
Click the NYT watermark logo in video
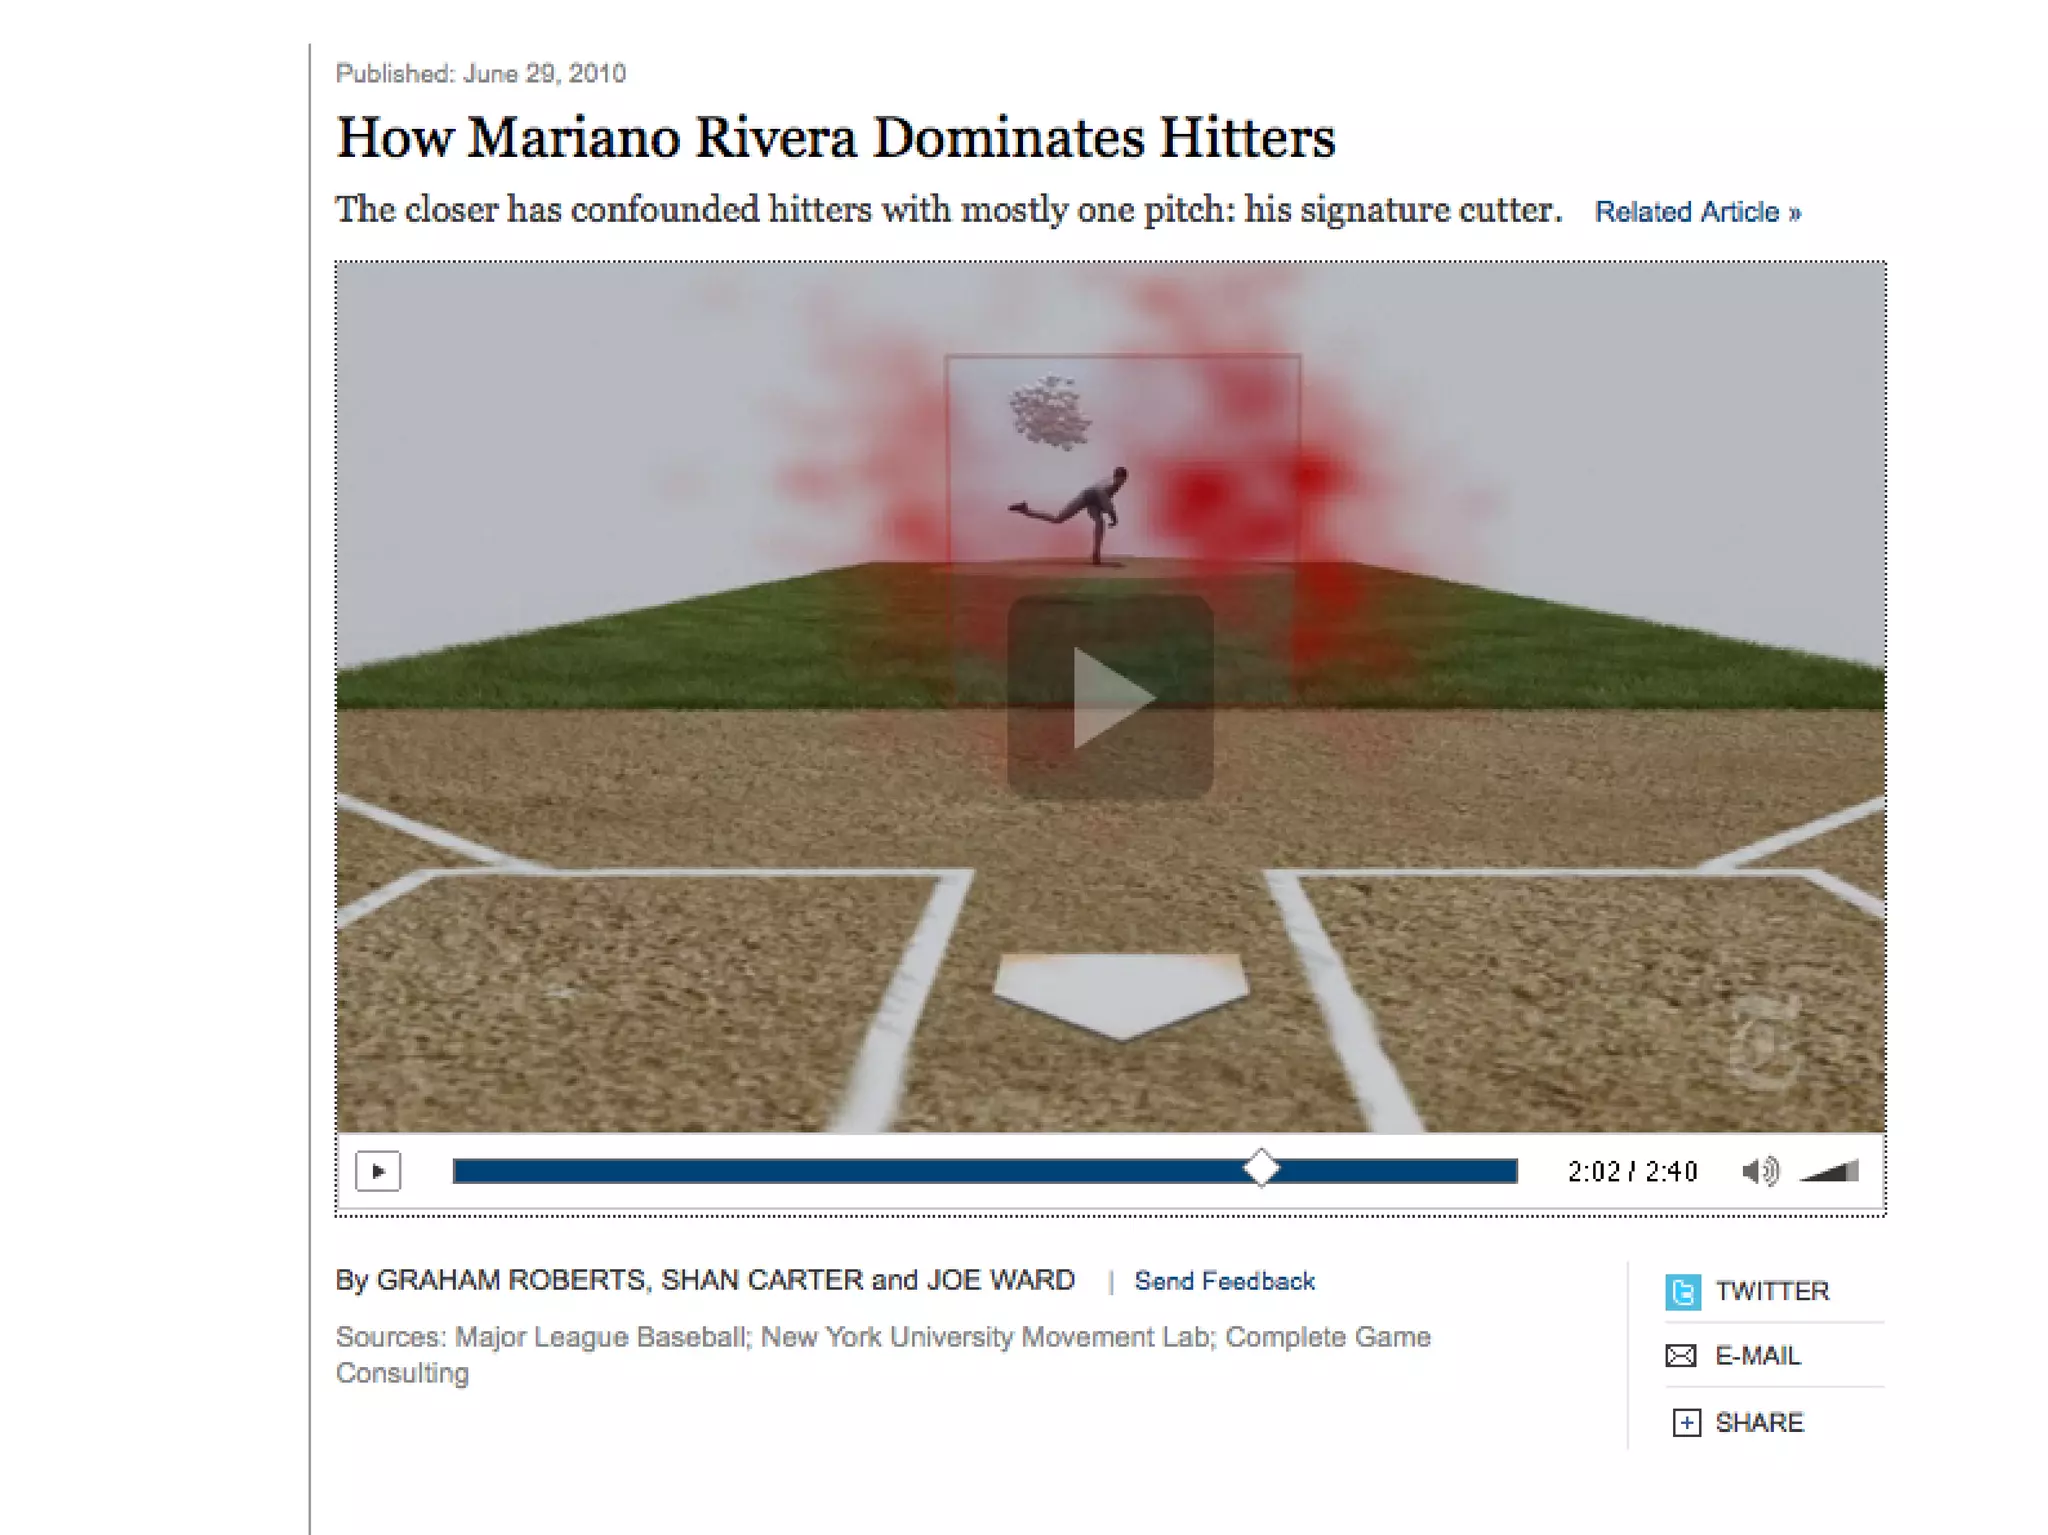point(1765,1040)
